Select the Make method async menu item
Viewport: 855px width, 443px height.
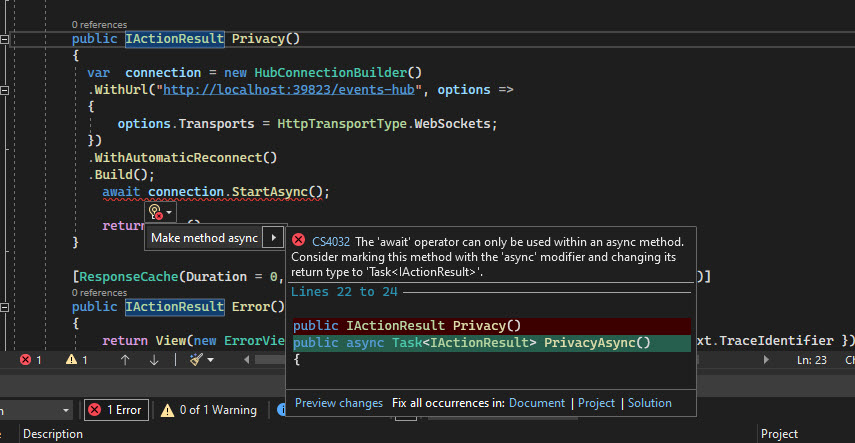(x=205, y=238)
